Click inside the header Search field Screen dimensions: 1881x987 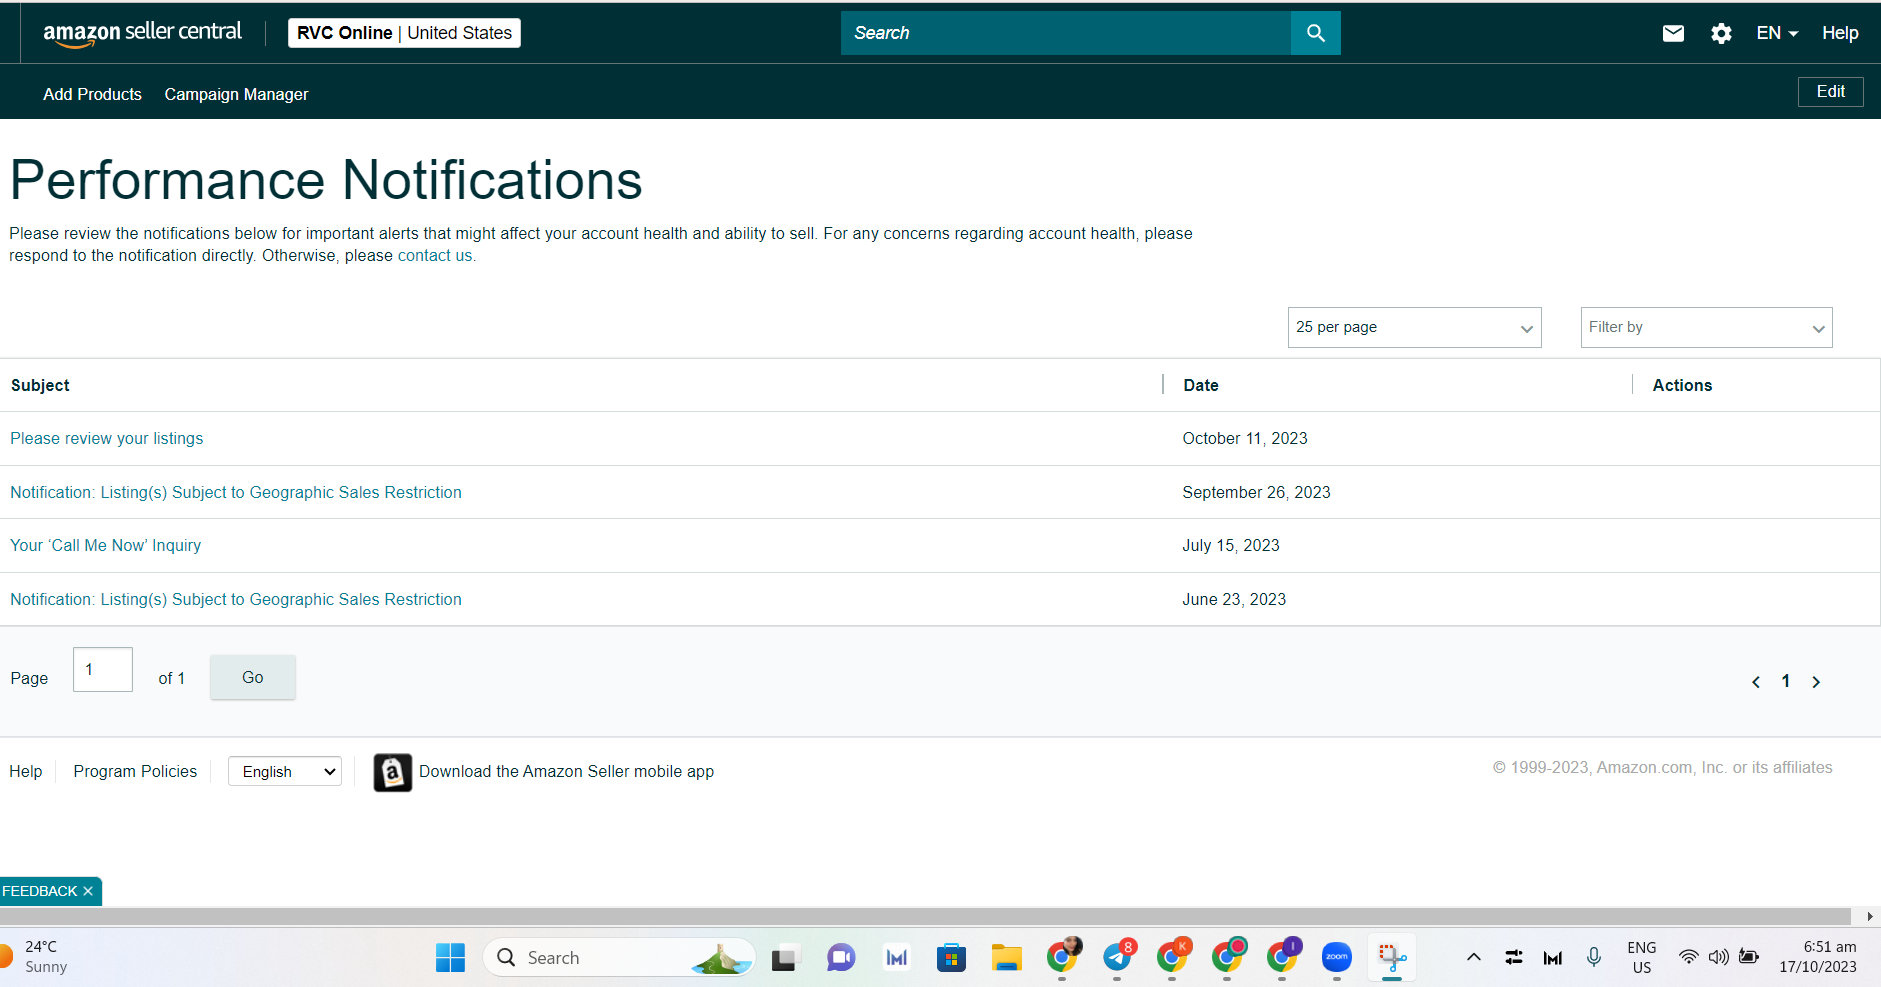pyautogui.click(x=1066, y=33)
